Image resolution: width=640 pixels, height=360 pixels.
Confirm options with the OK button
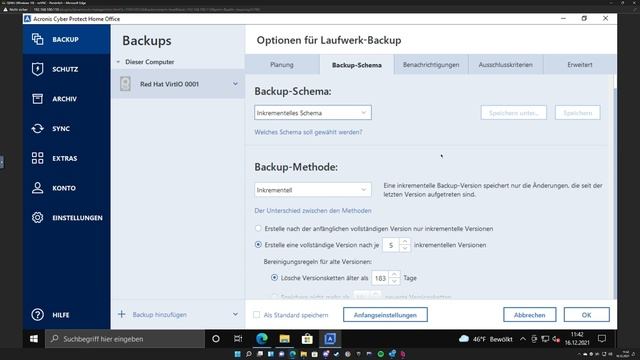pyautogui.click(x=587, y=315)
